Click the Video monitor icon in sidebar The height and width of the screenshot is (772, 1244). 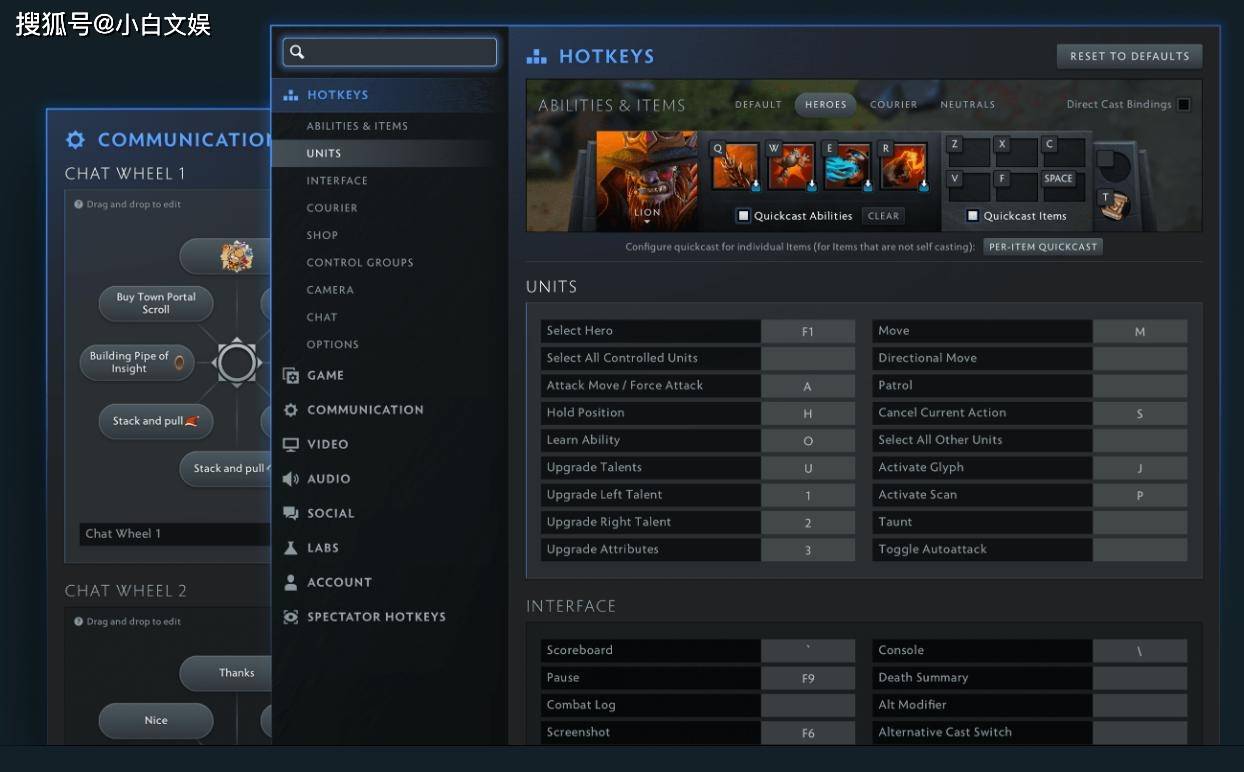pos(290,444)
